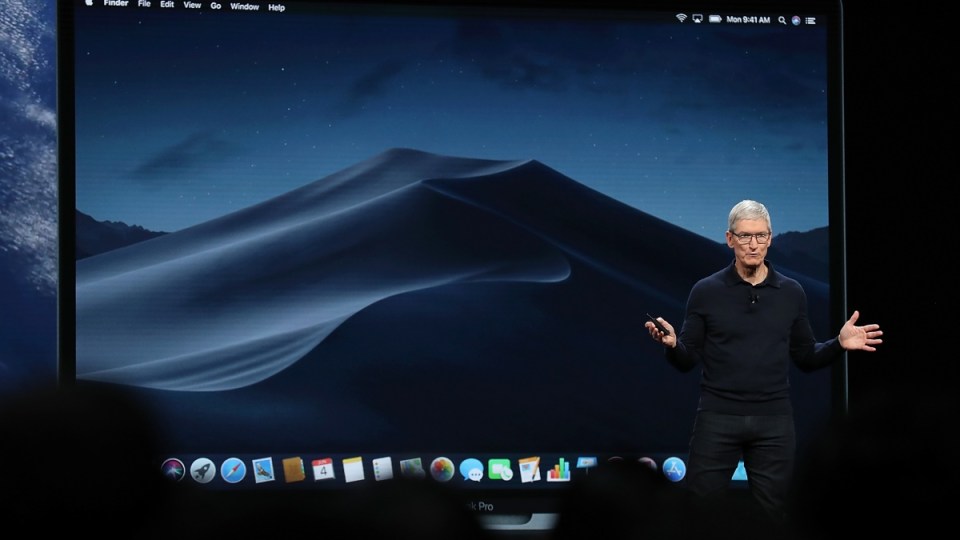
Task: Open the App Store icon in Dock
Action: 674,470
